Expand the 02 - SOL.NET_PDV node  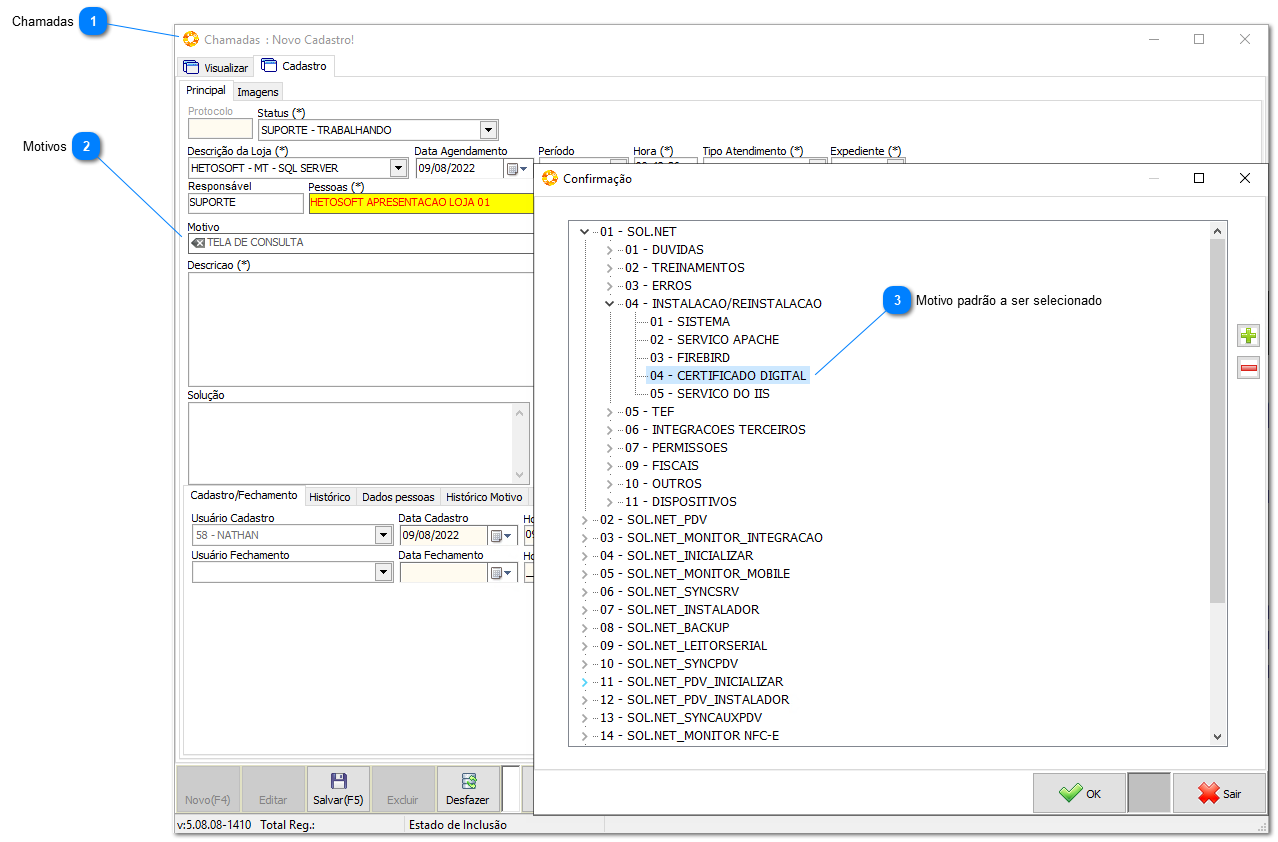(x=584, y=520)
